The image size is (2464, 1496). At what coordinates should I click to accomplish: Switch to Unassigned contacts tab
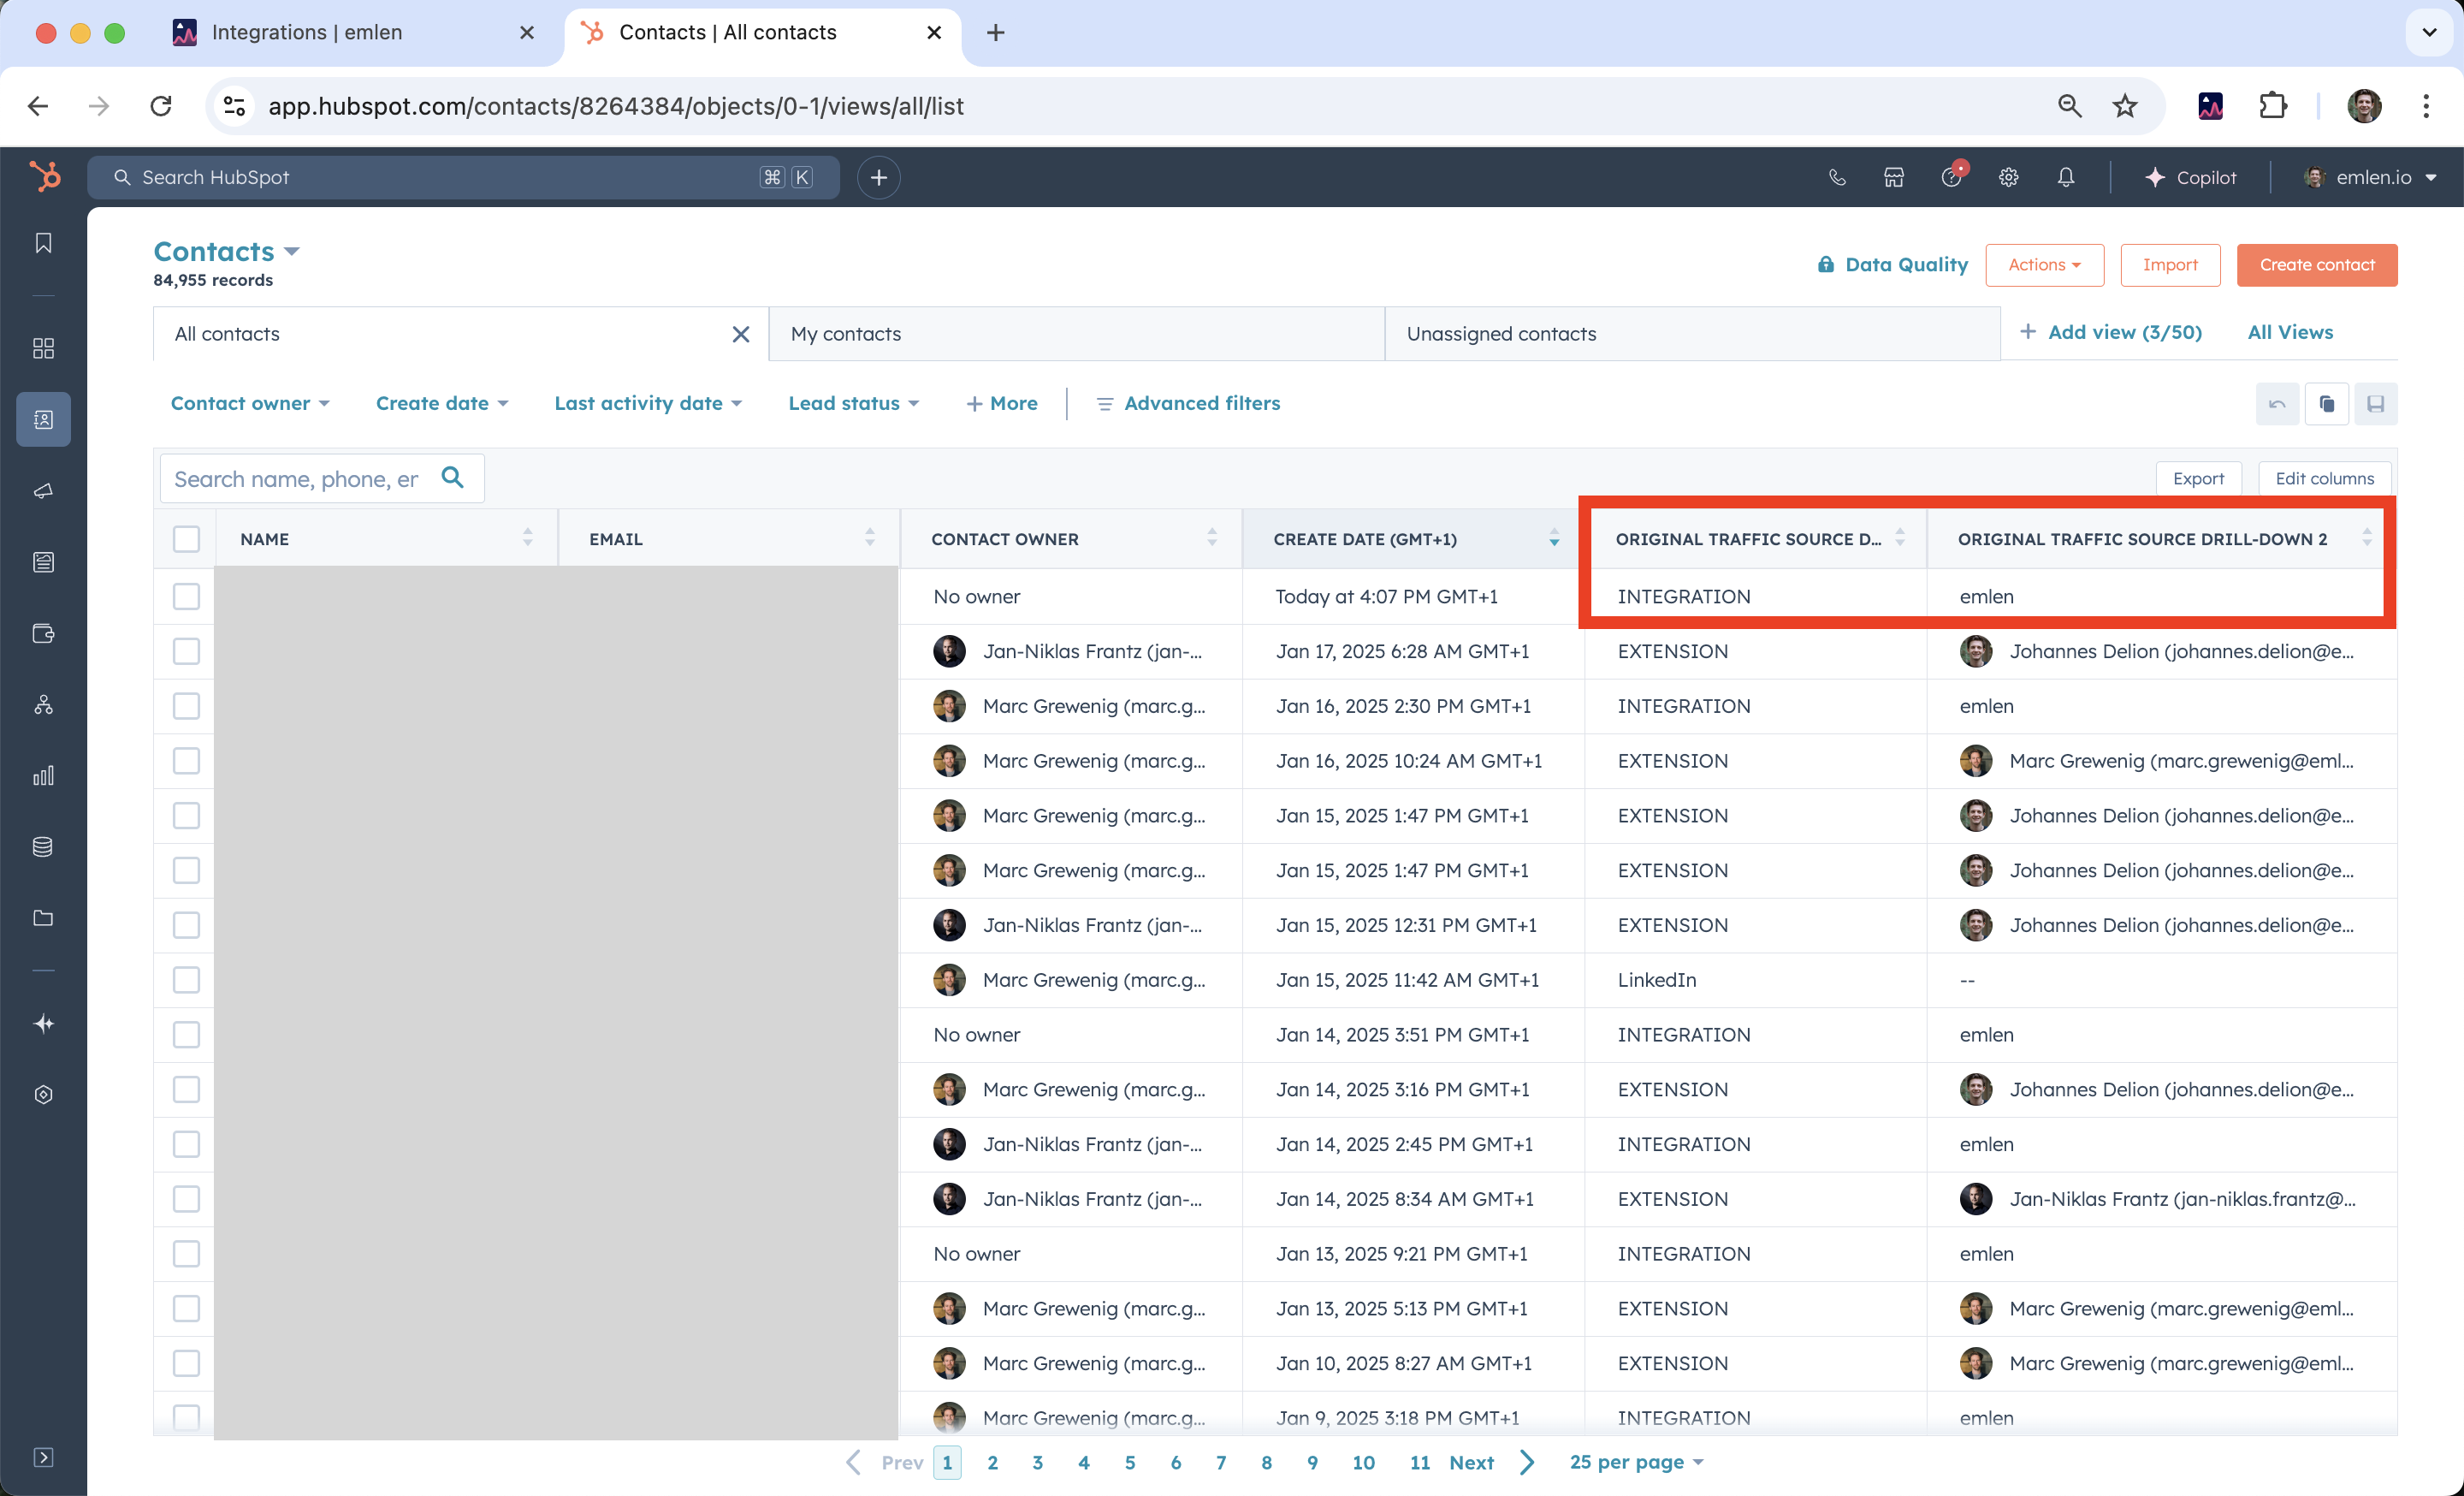pyautogui.click(x=1501, y=334)
